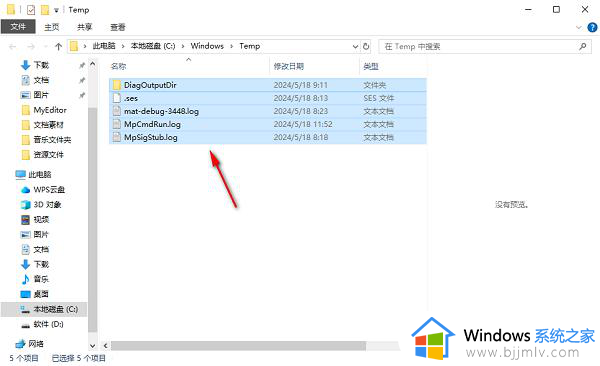600x366 pixels.
Task: Open 音乐 in the navigation pane
Action: 41,279
